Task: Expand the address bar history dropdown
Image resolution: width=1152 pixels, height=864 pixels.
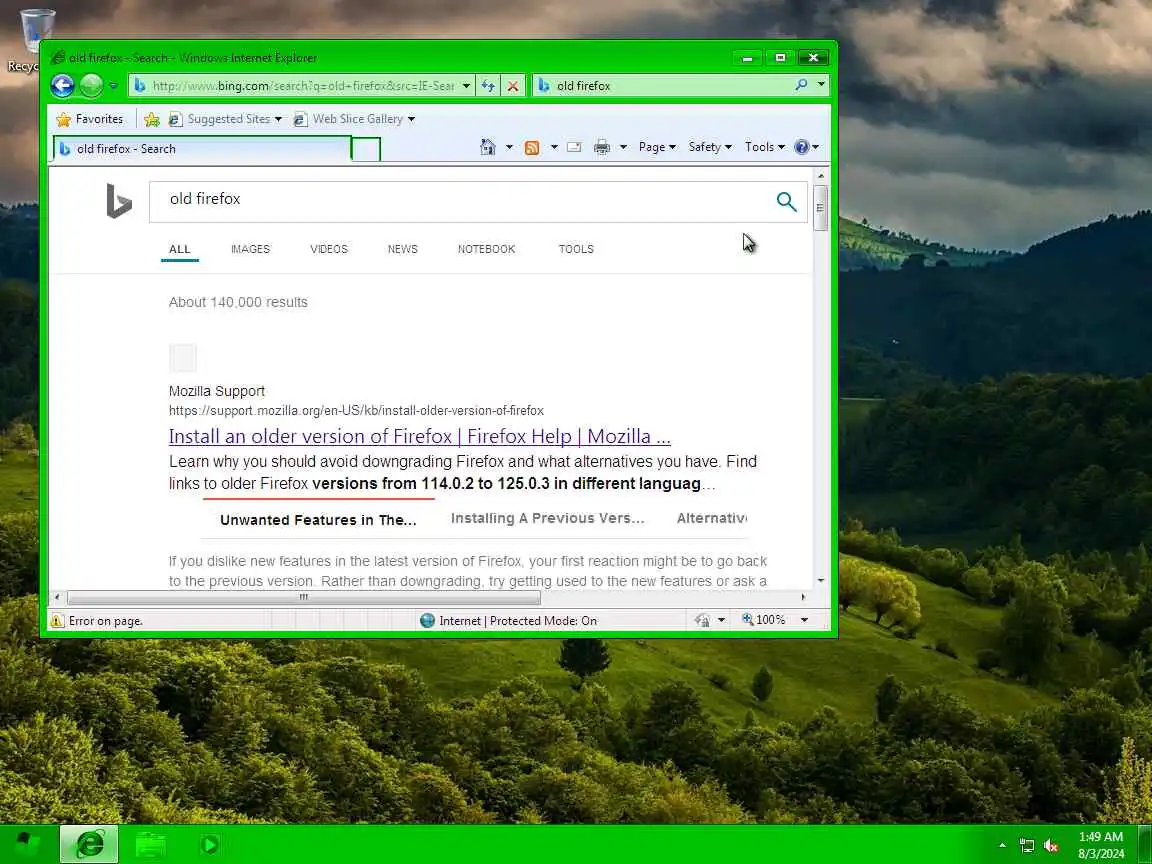Action: coord(466,86)
